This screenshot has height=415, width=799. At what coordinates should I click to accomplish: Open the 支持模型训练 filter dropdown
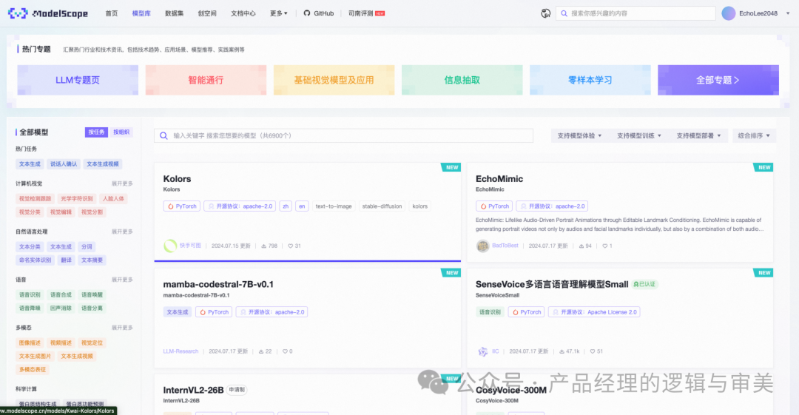coord(639,136)
